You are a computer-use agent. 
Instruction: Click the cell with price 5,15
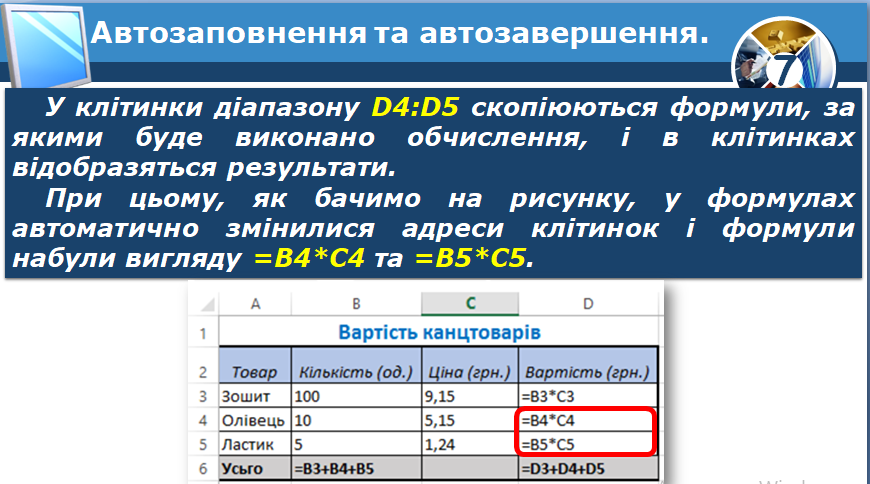click(470, 420)
